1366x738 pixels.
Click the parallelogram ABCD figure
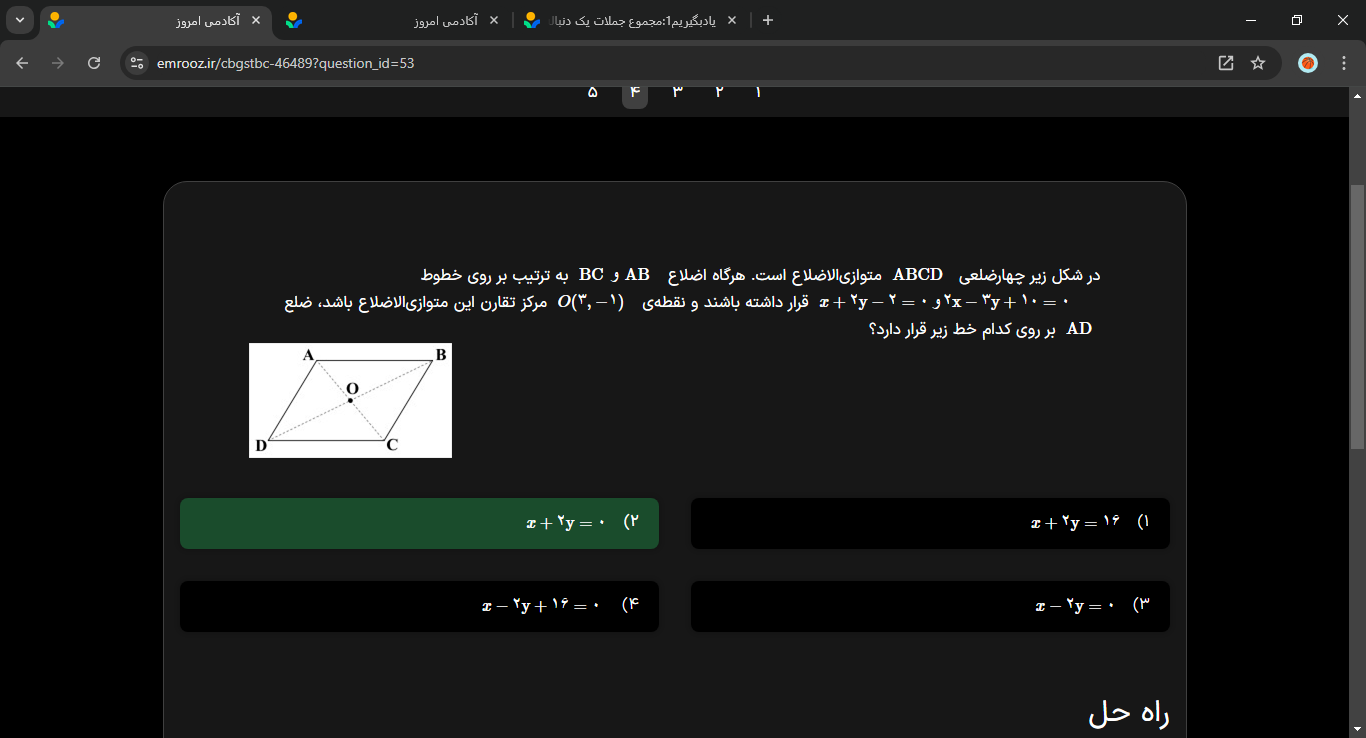click(350, 400)
